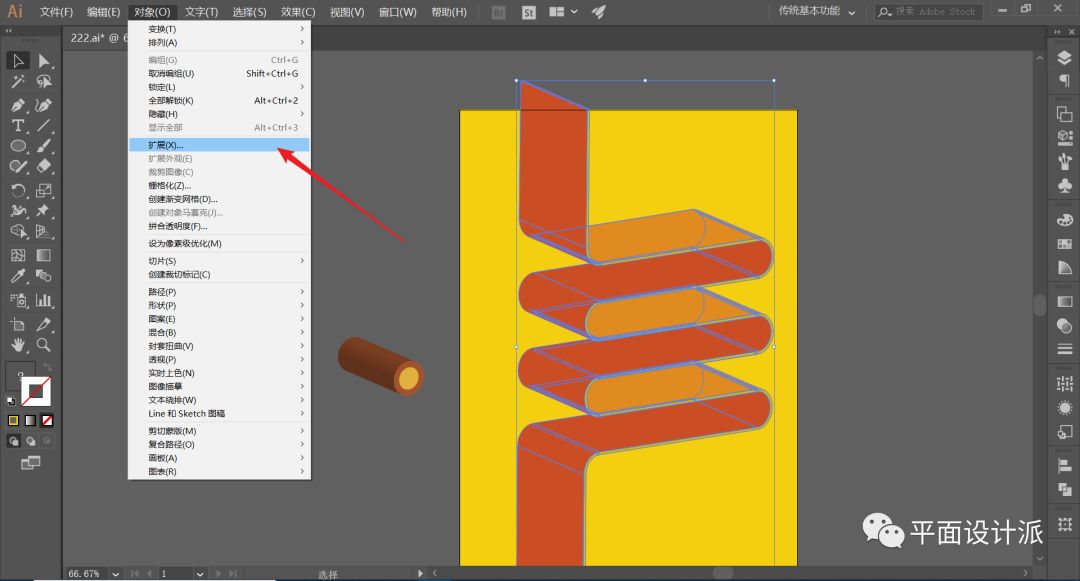Image resolution: width=1080 pixels, height=581 pixels.
Task: Open the 效果(C) menu
Action: 297,12
